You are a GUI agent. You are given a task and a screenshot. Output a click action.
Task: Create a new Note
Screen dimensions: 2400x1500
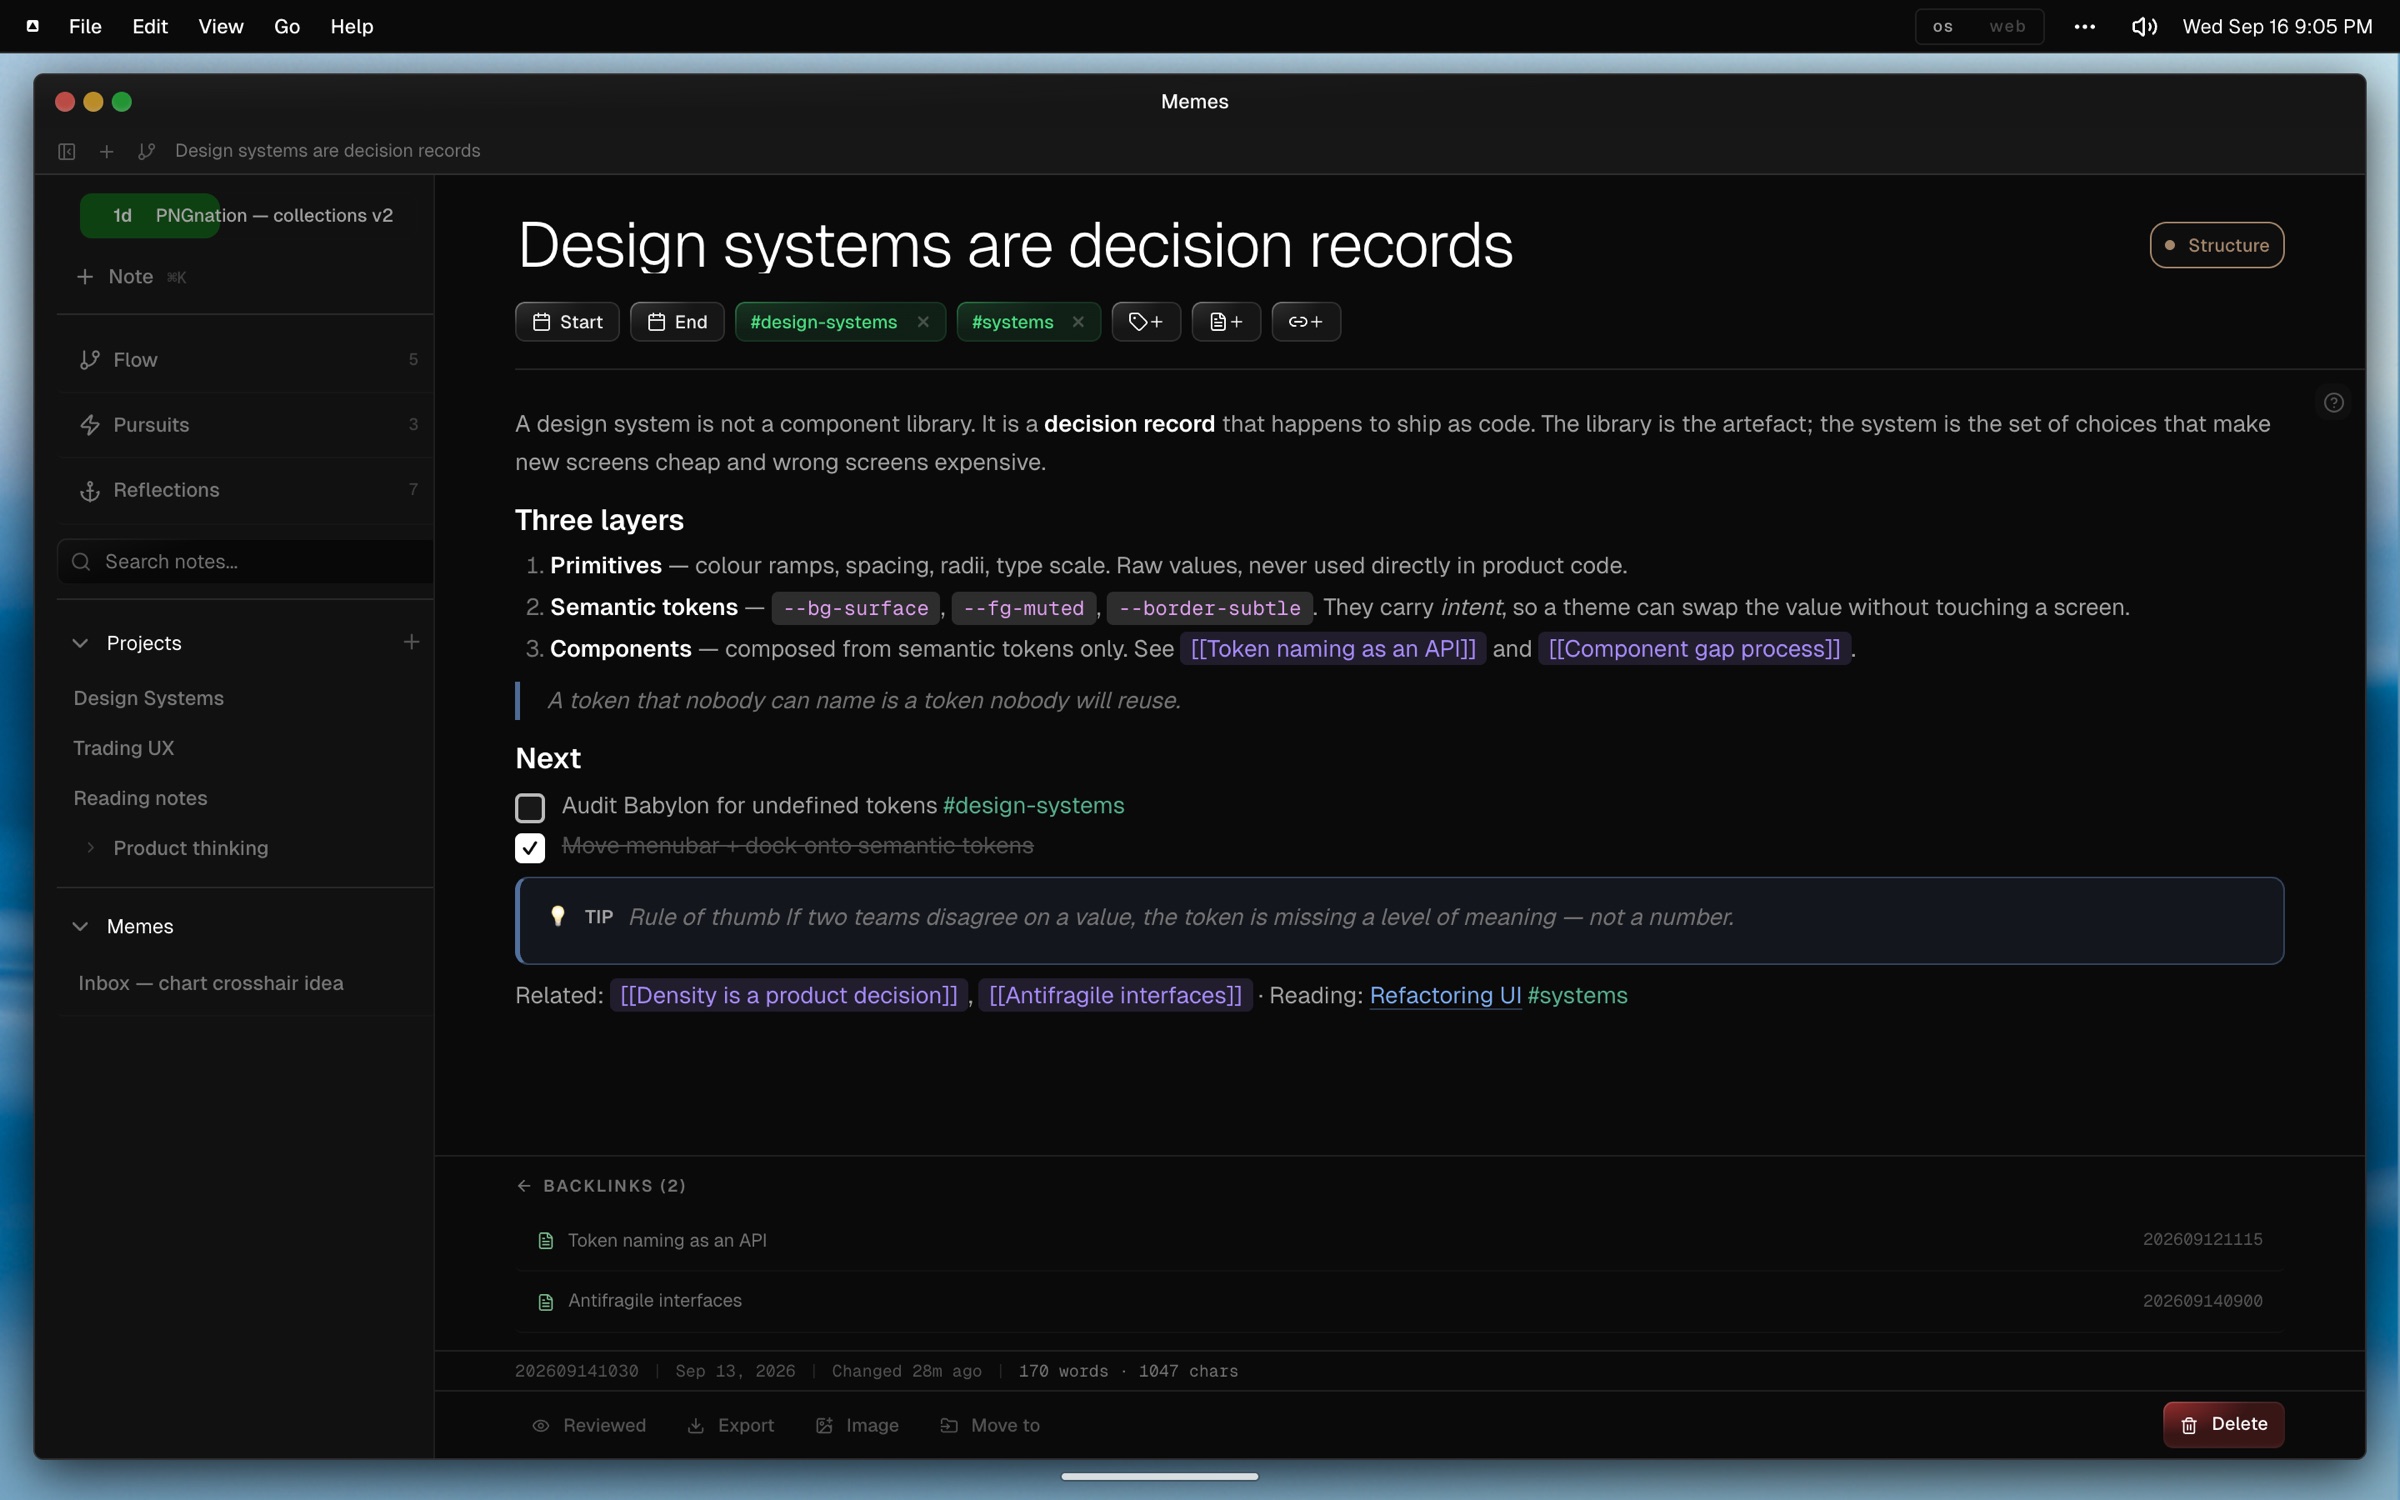(131, 277)
